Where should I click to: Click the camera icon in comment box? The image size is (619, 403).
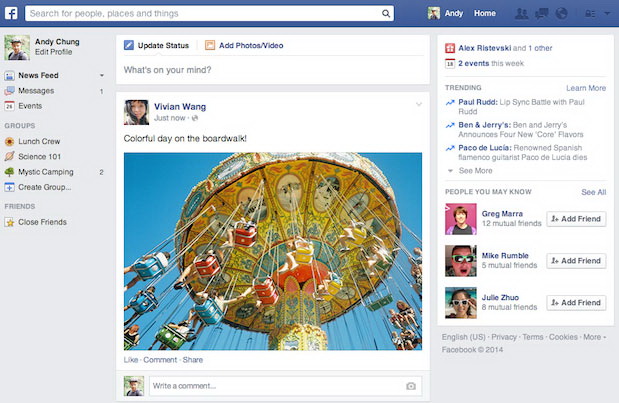coord(410,386)
